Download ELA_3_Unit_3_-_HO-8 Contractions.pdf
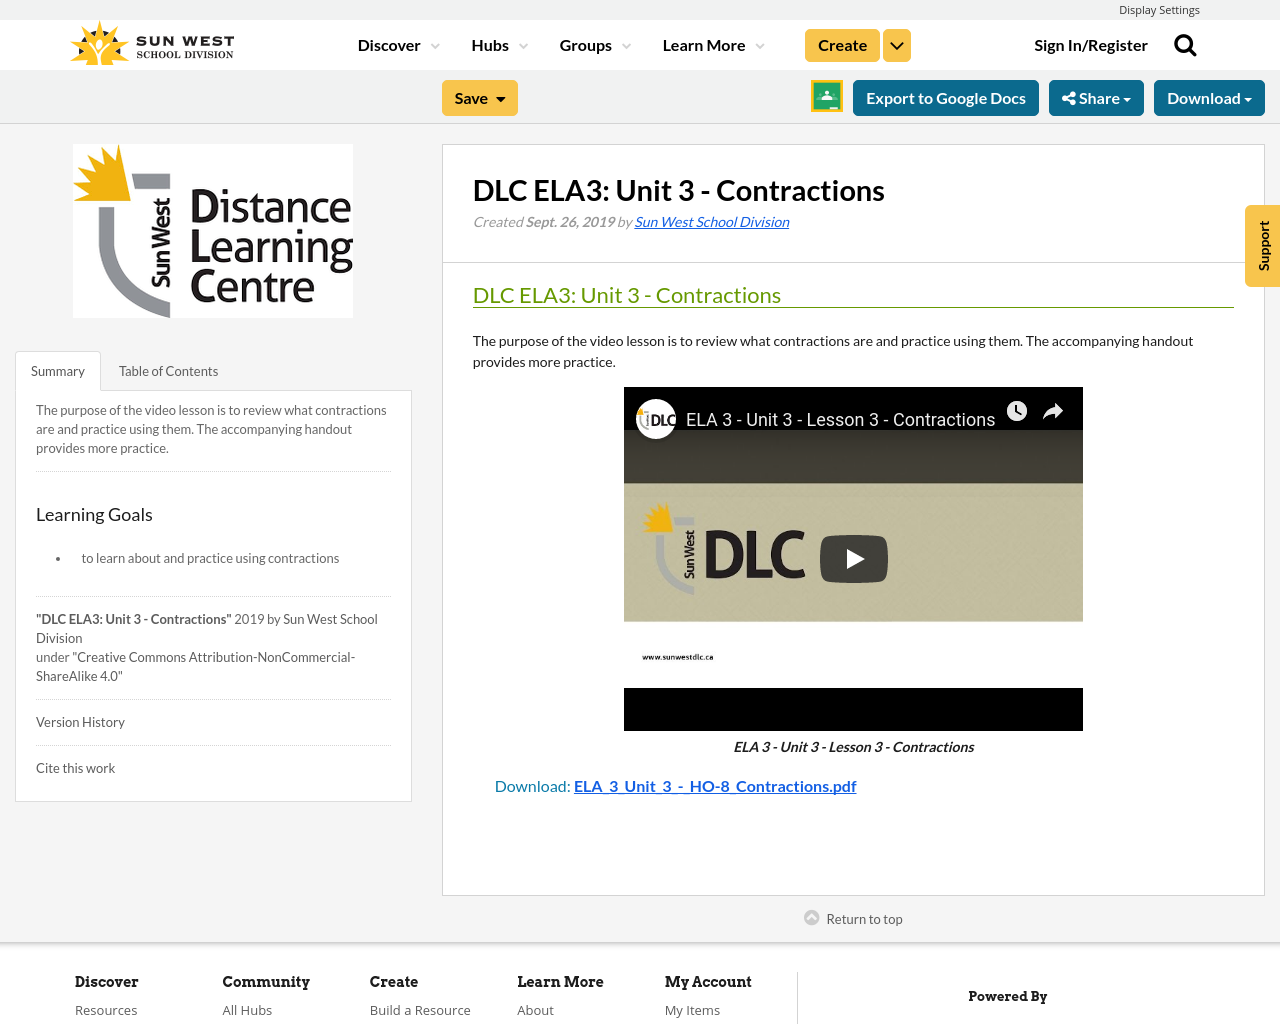This screenshot has height=1024, width=1280. tap(715, 785)
